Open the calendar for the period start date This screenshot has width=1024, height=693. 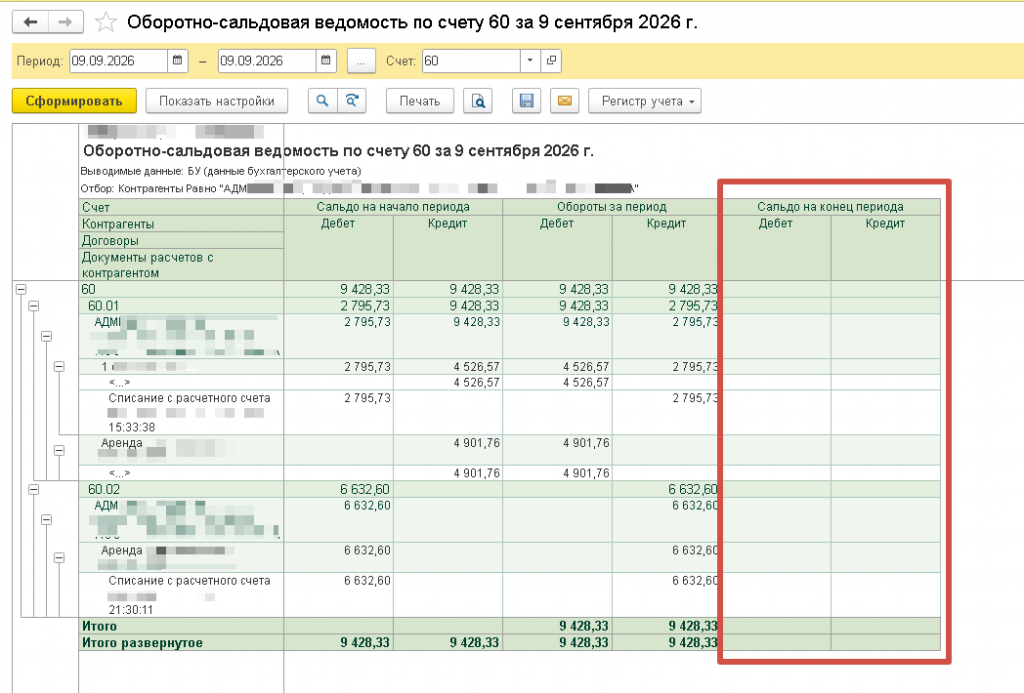(177, 61)
